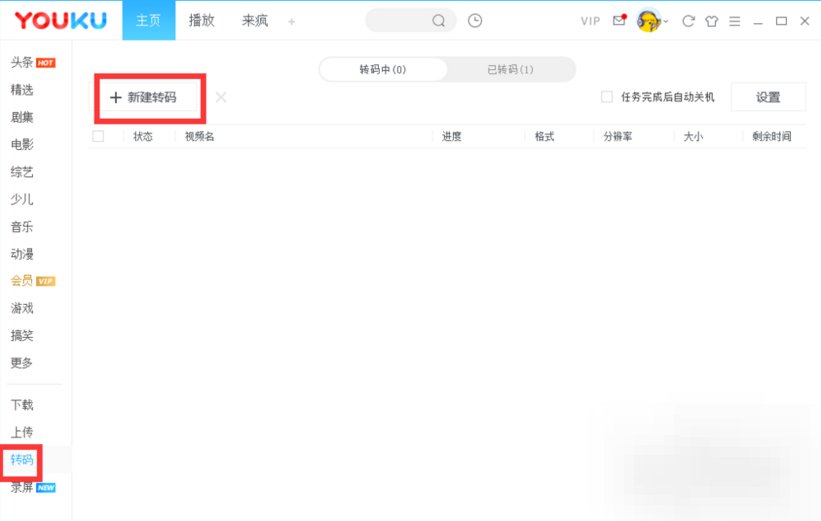Click the delete X icon beside 新建转码
This screenshot has width=821, height=521.
(x=221, y=97)
